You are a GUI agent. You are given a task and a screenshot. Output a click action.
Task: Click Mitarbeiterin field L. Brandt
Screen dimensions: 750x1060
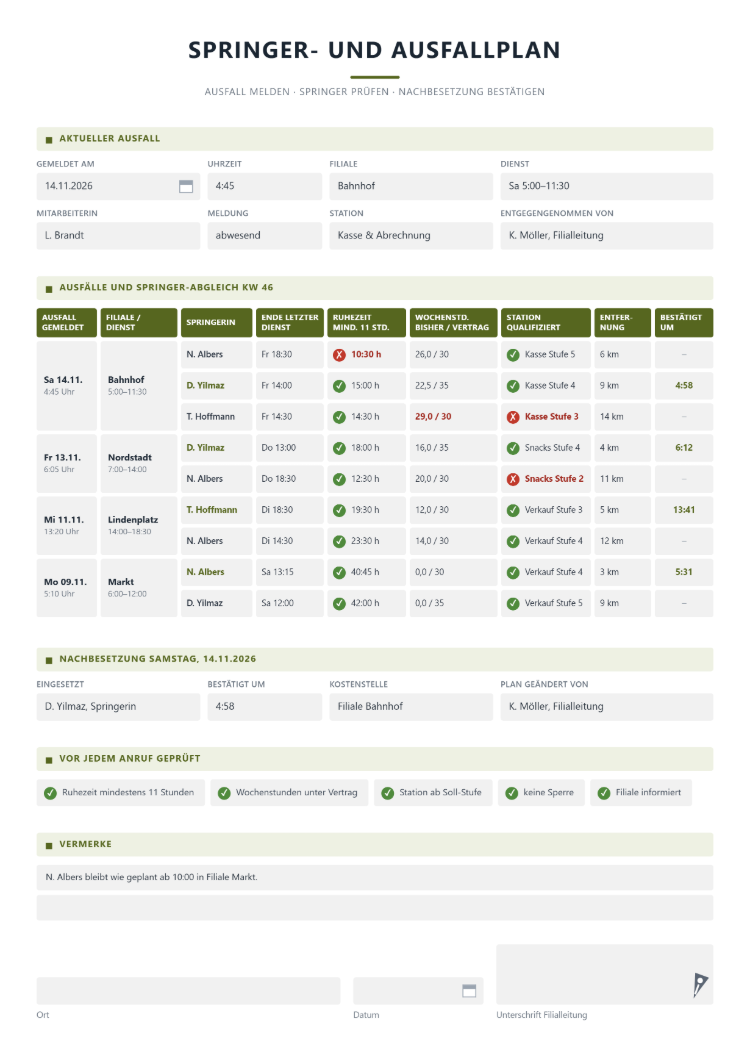[x=118, y=236]
